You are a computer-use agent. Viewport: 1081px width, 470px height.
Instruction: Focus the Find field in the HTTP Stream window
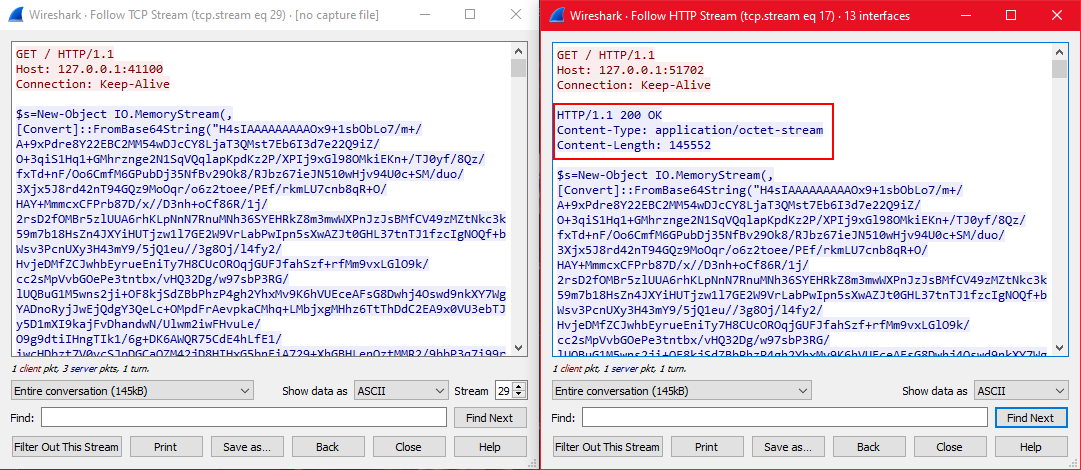click(x=786, y=418)
